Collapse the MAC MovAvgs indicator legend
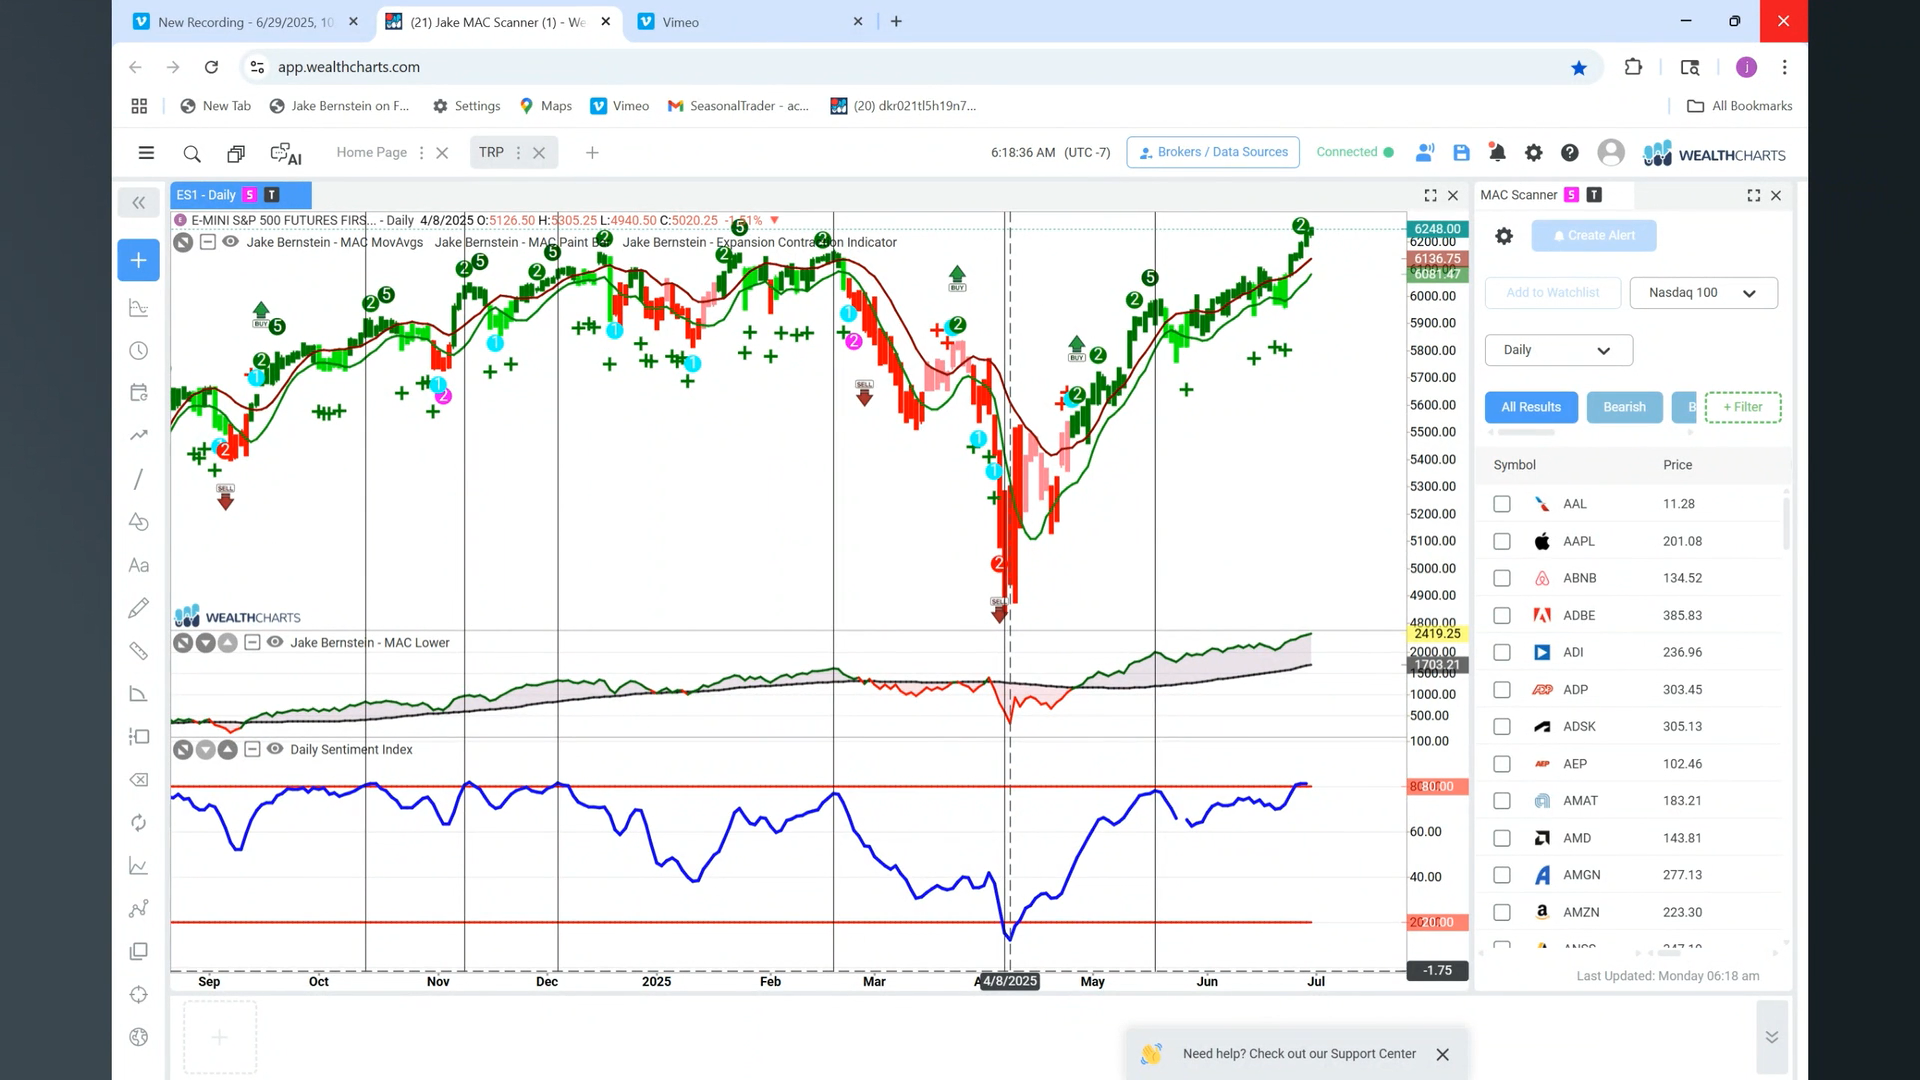Image resolution: width=1920 pixels, height=1080 pixels. click(208, 242)
